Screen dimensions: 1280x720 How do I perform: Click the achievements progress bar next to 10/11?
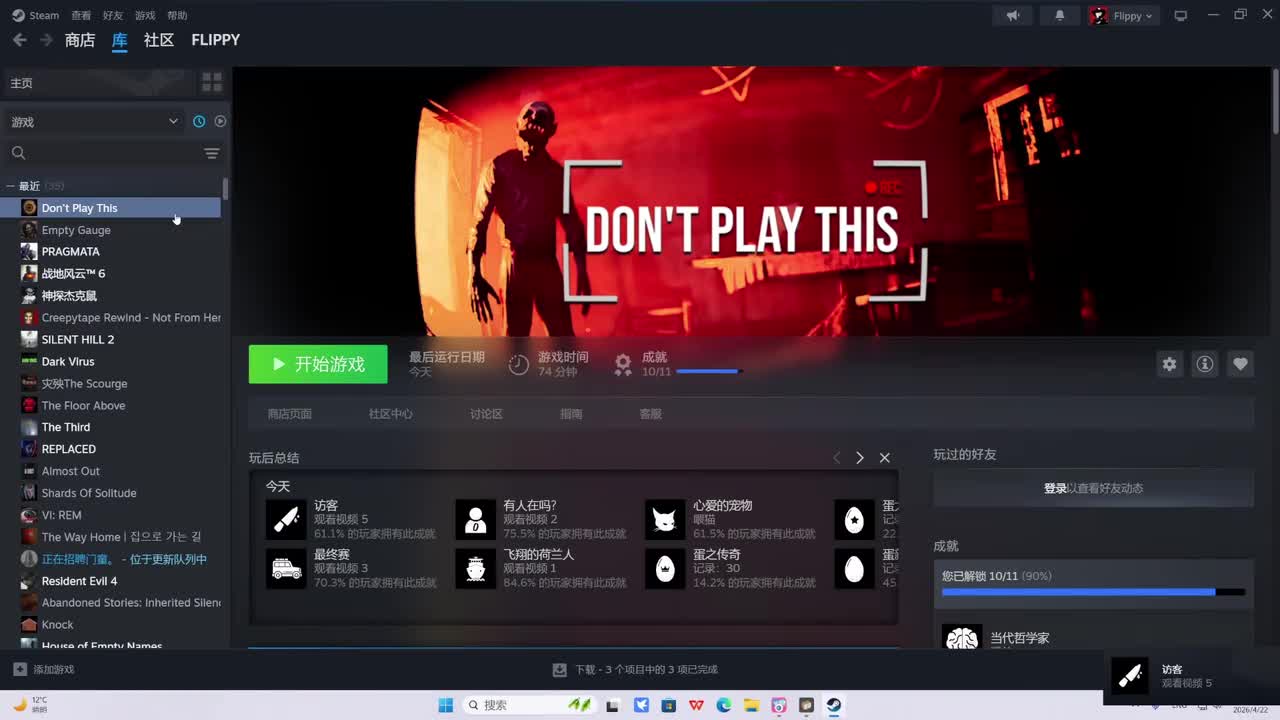(709, 372)
